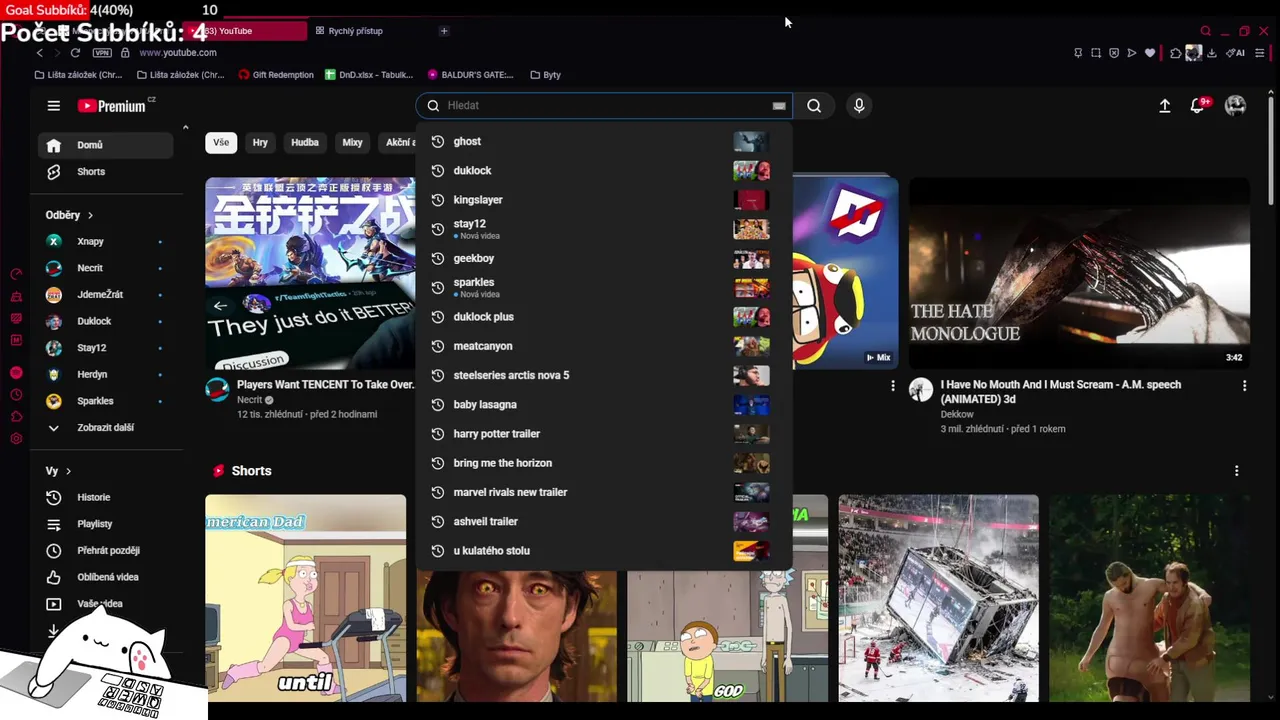Open the Byty bookmarks folder
Screen dimensions: 1280x720
click(546, 75)
